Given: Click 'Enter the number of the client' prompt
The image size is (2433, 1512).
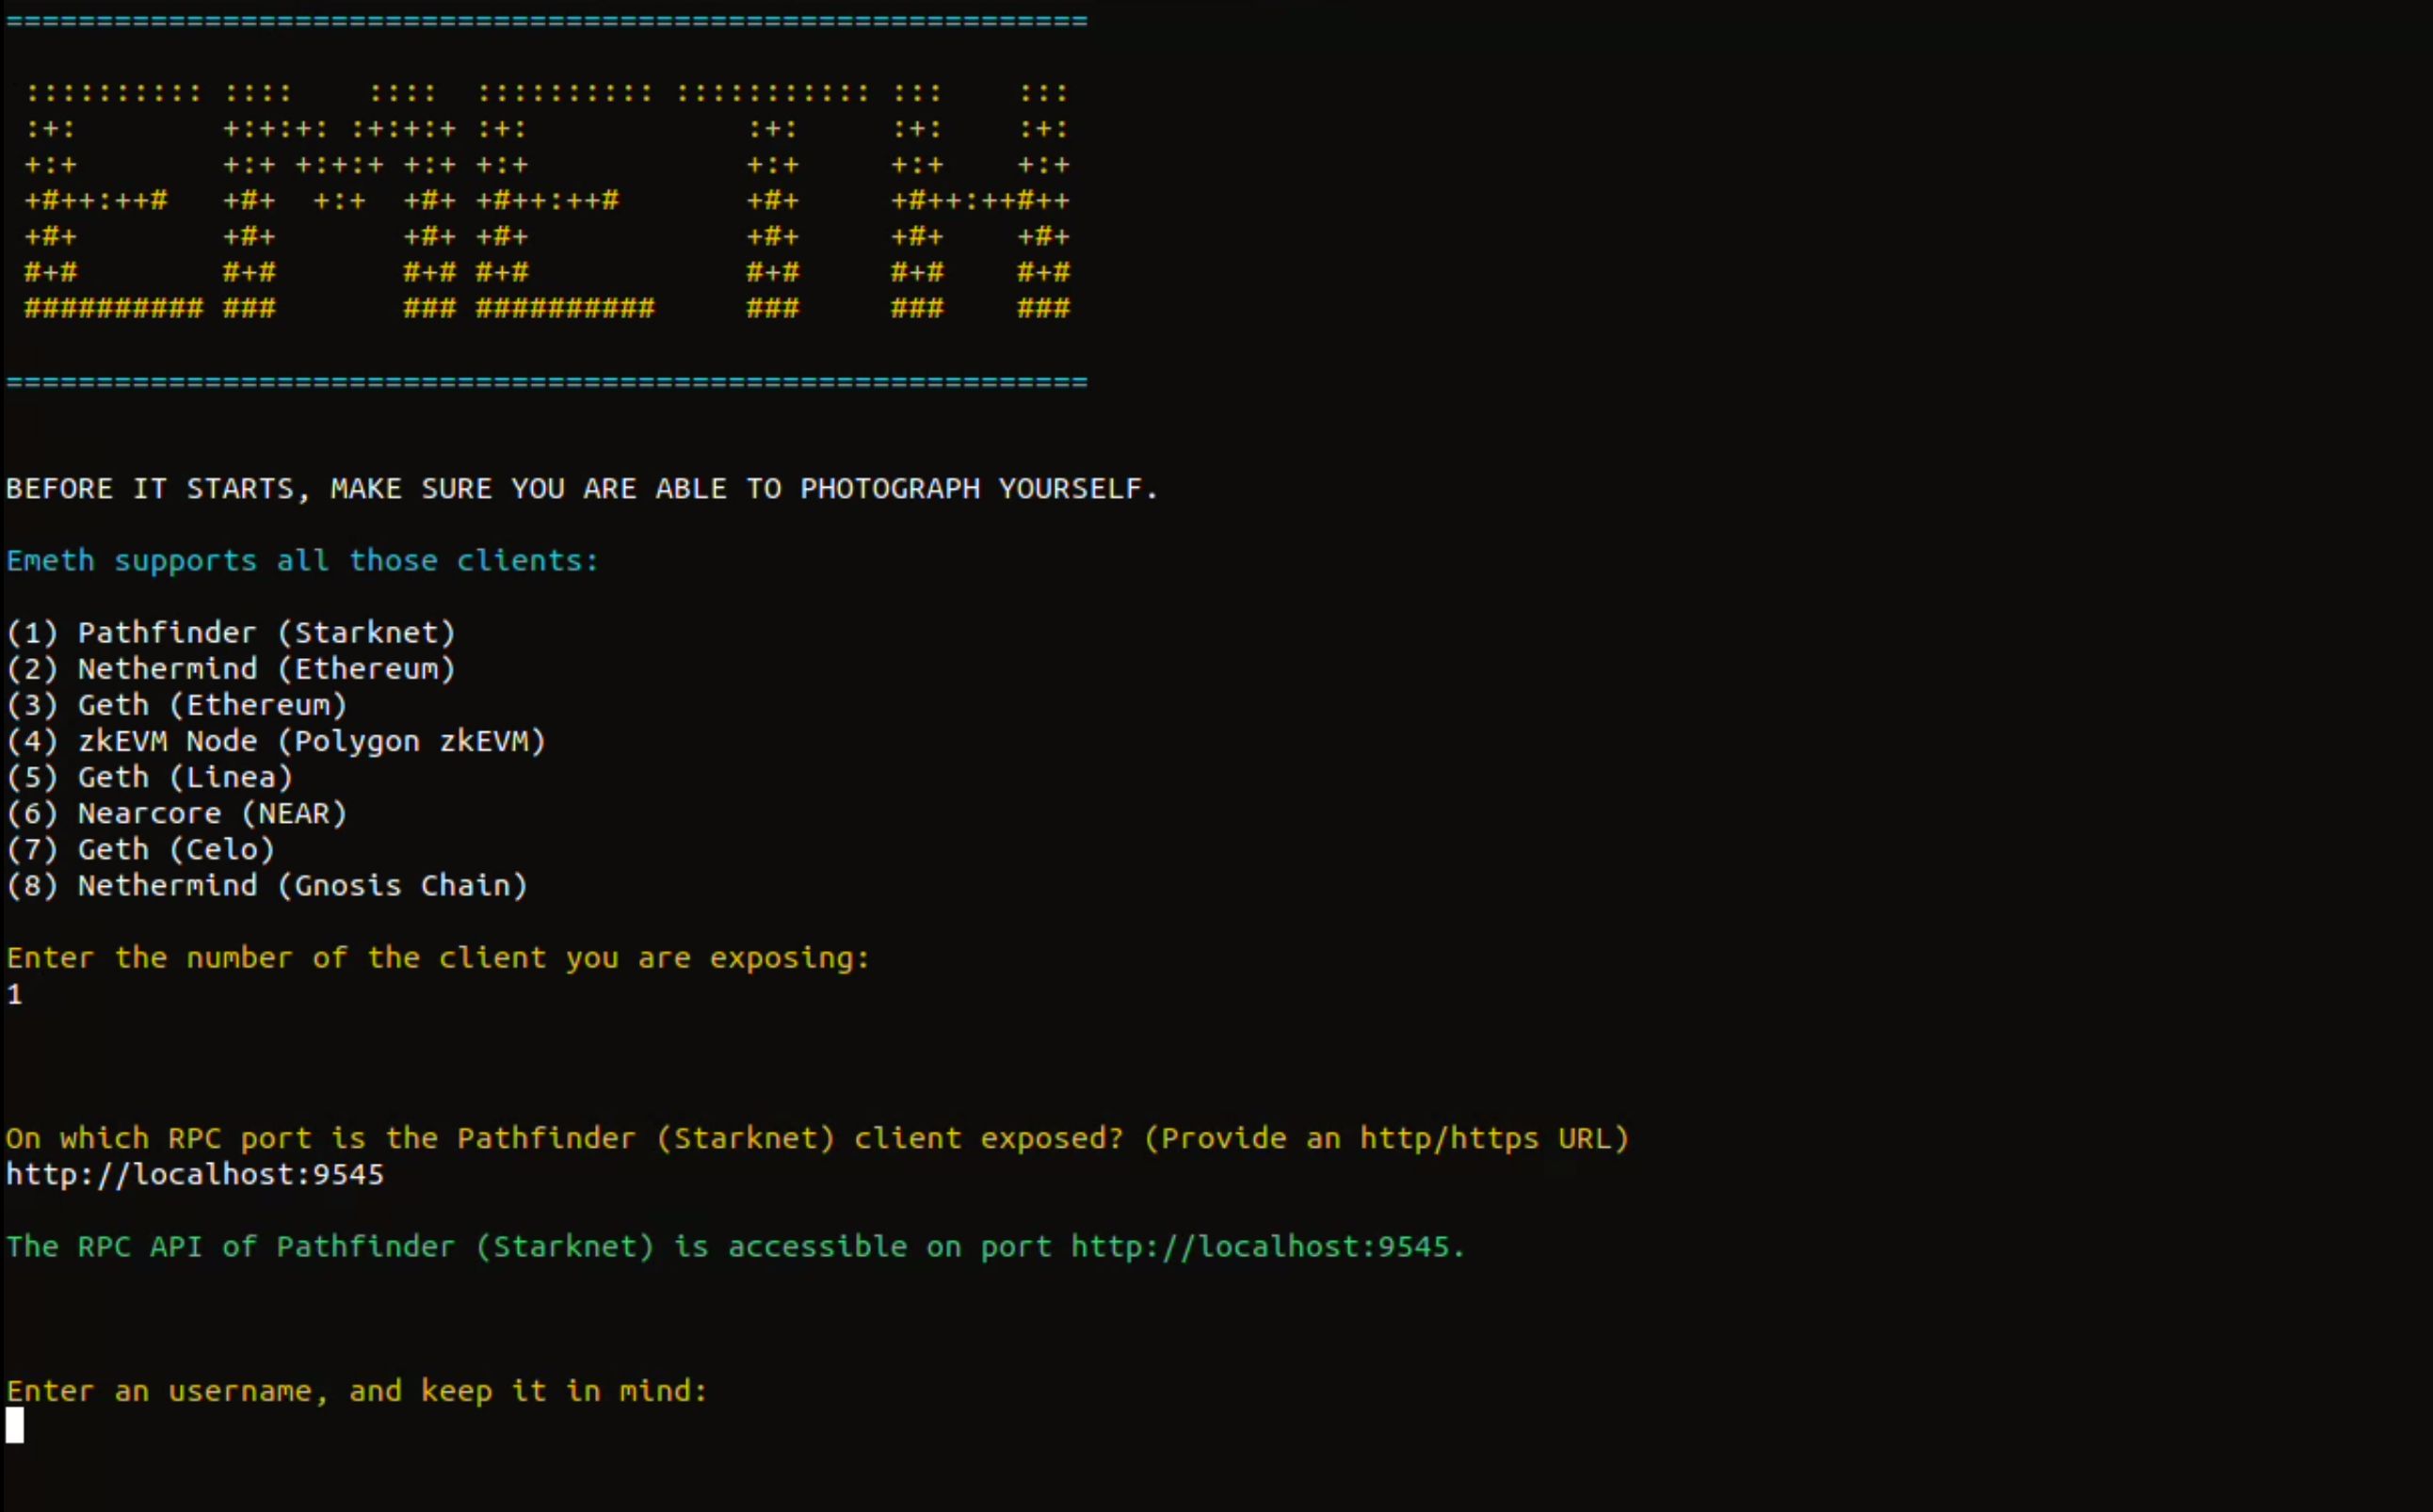Looking at the screenshot, I should click(438, 958).
